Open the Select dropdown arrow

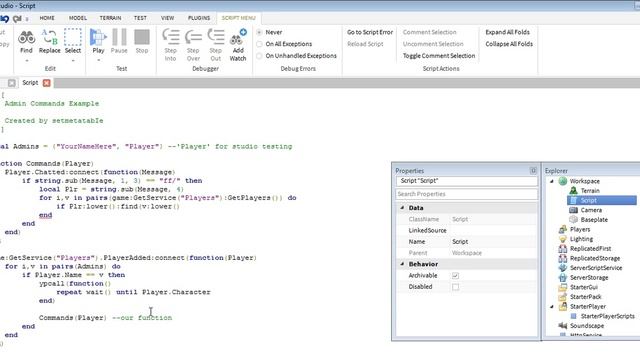(x=73, y=60)
